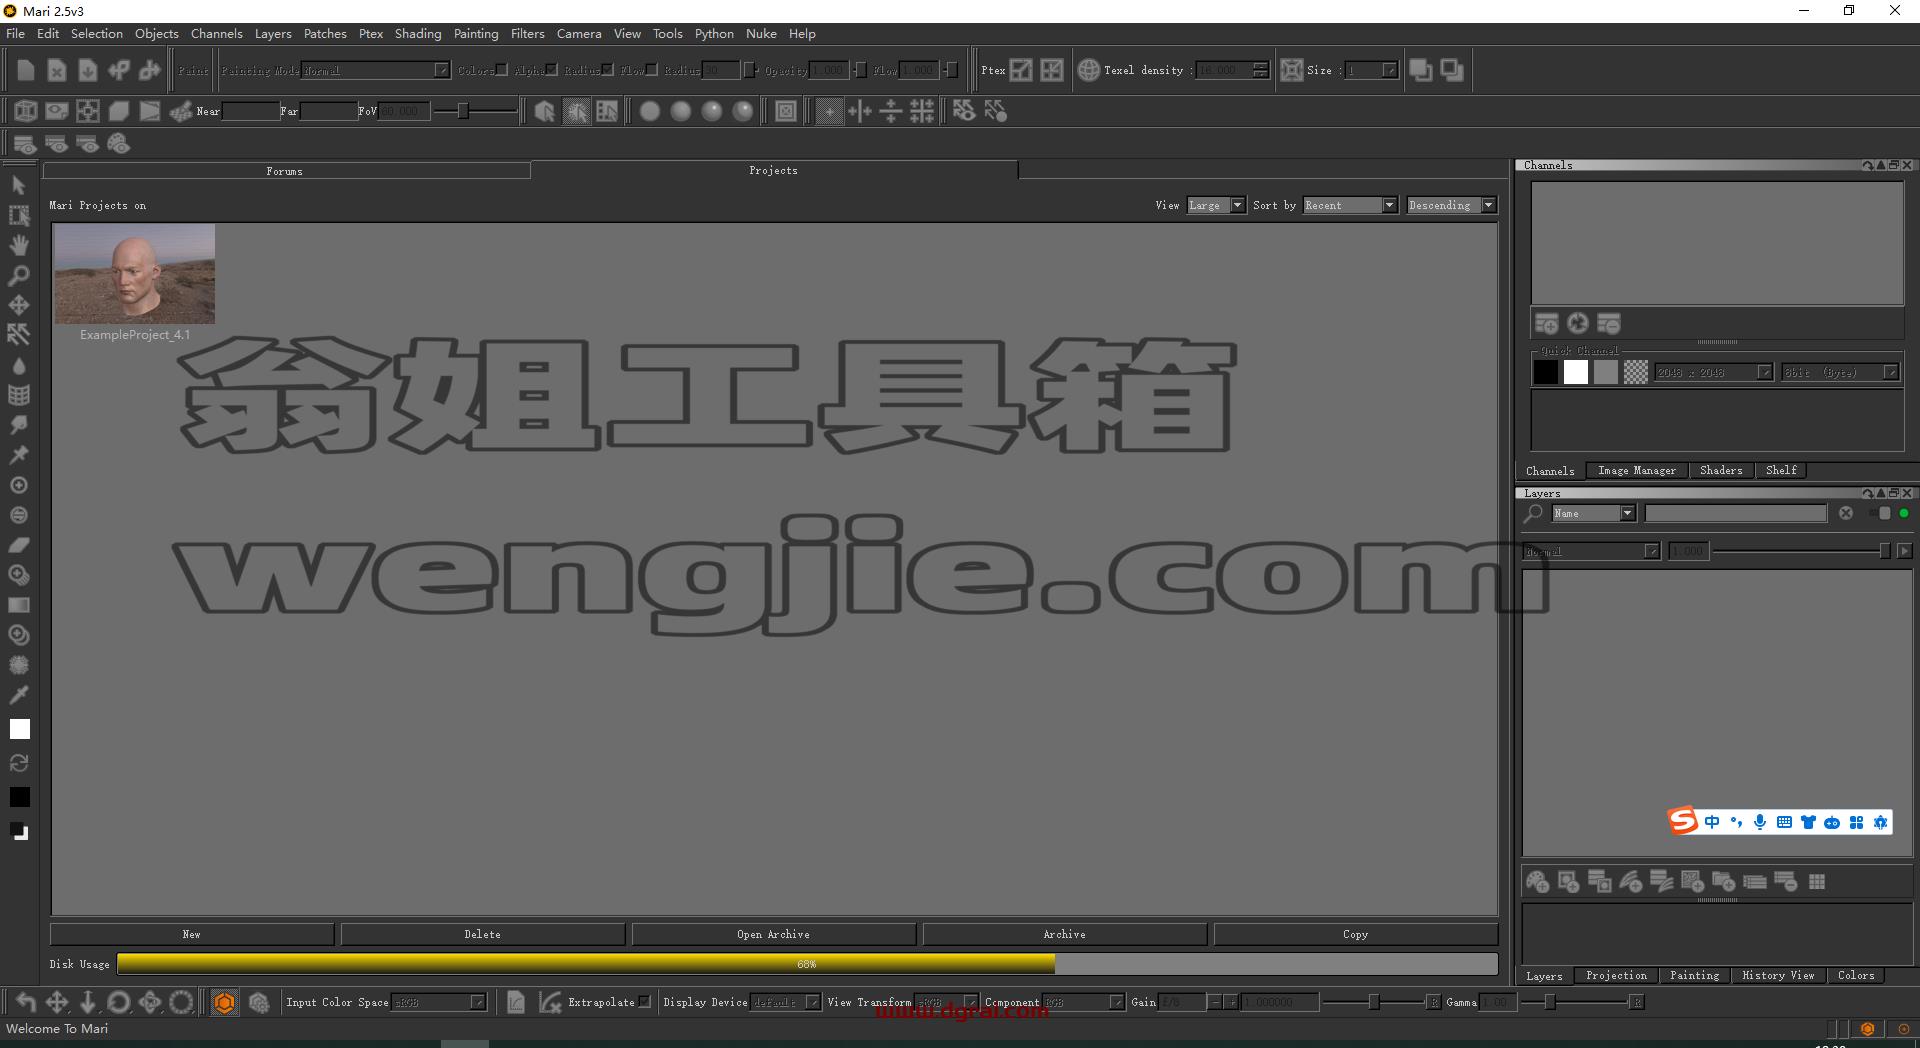Image resolution: width=1920 pixels, height=1048 pixels.
Task: Click the undo curved arrow in bottom toolbar
Action: (x=26, y=1002)
